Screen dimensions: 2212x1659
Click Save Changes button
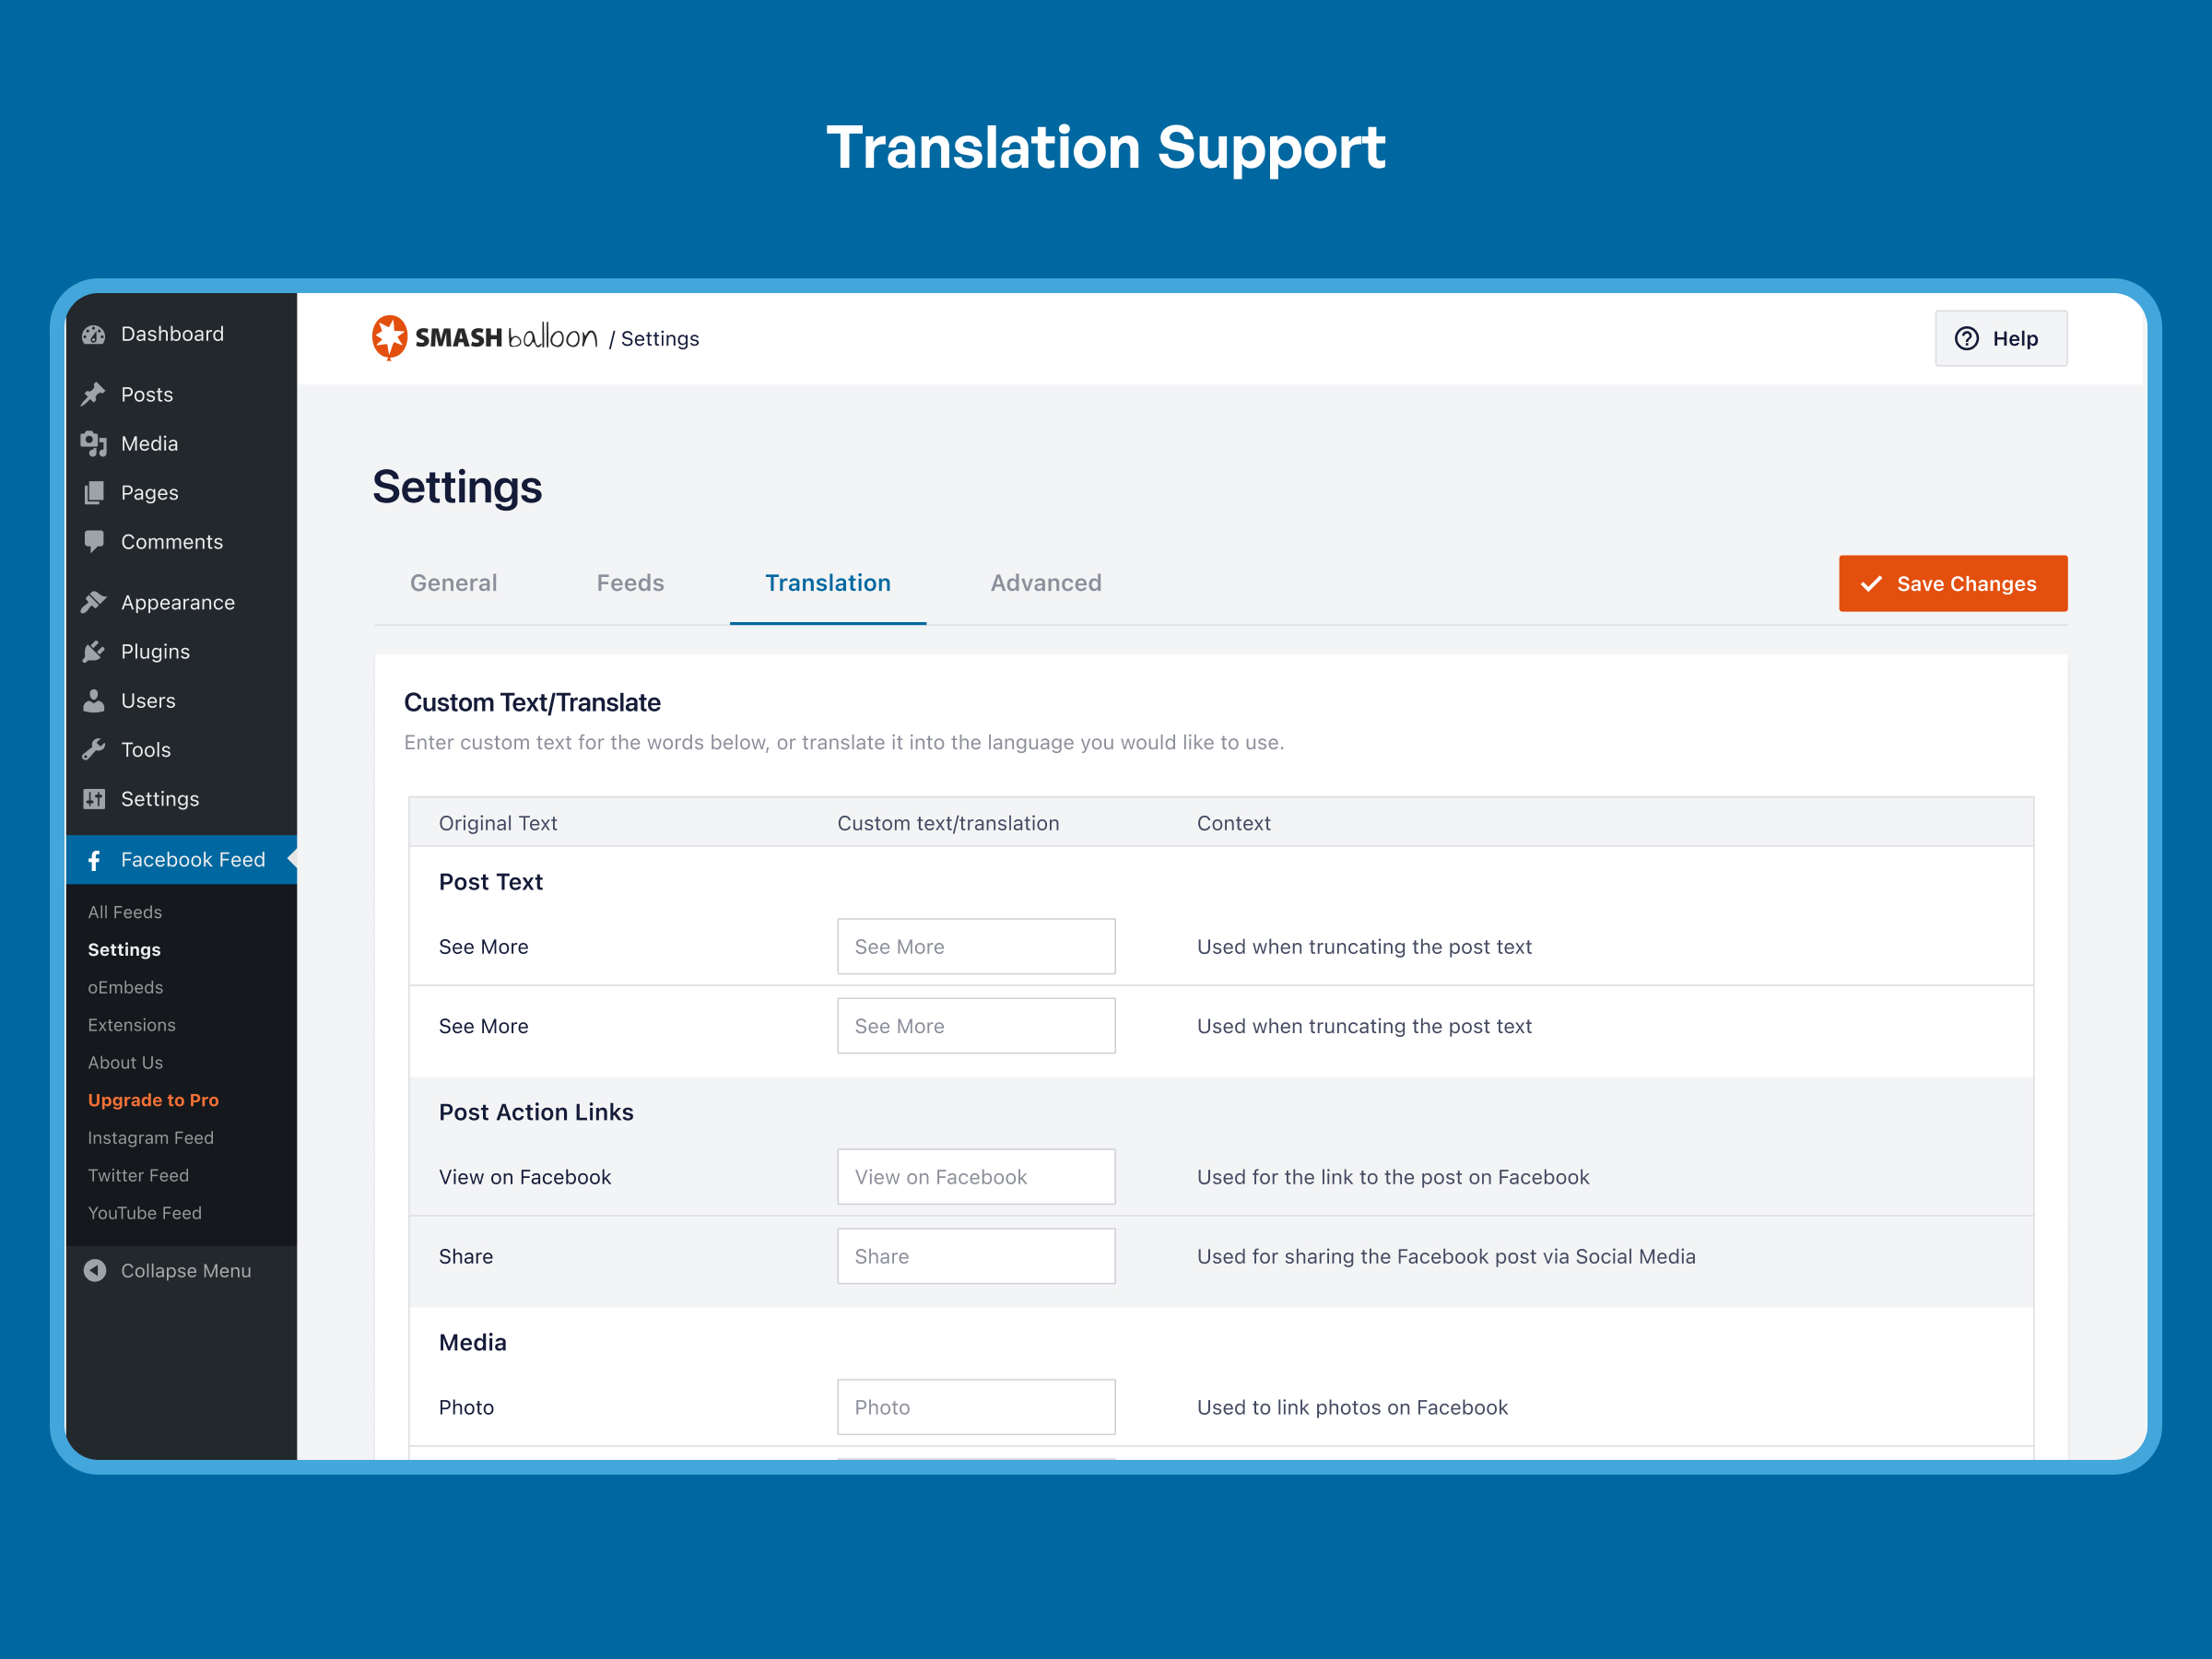coord(1954,583)
